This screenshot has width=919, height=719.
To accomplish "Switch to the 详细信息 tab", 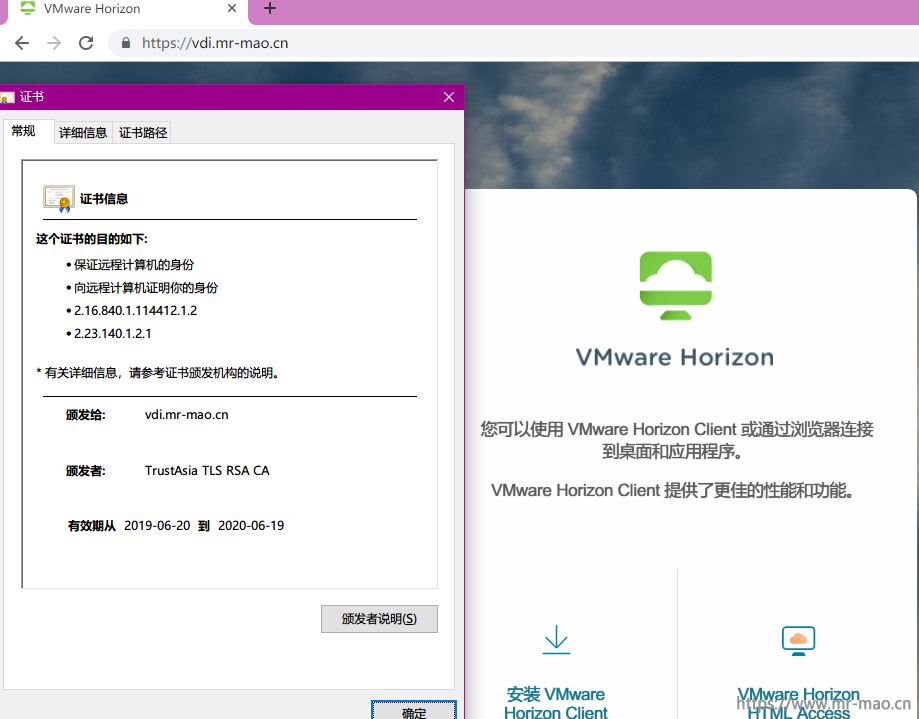I will [x=83, y=132].
